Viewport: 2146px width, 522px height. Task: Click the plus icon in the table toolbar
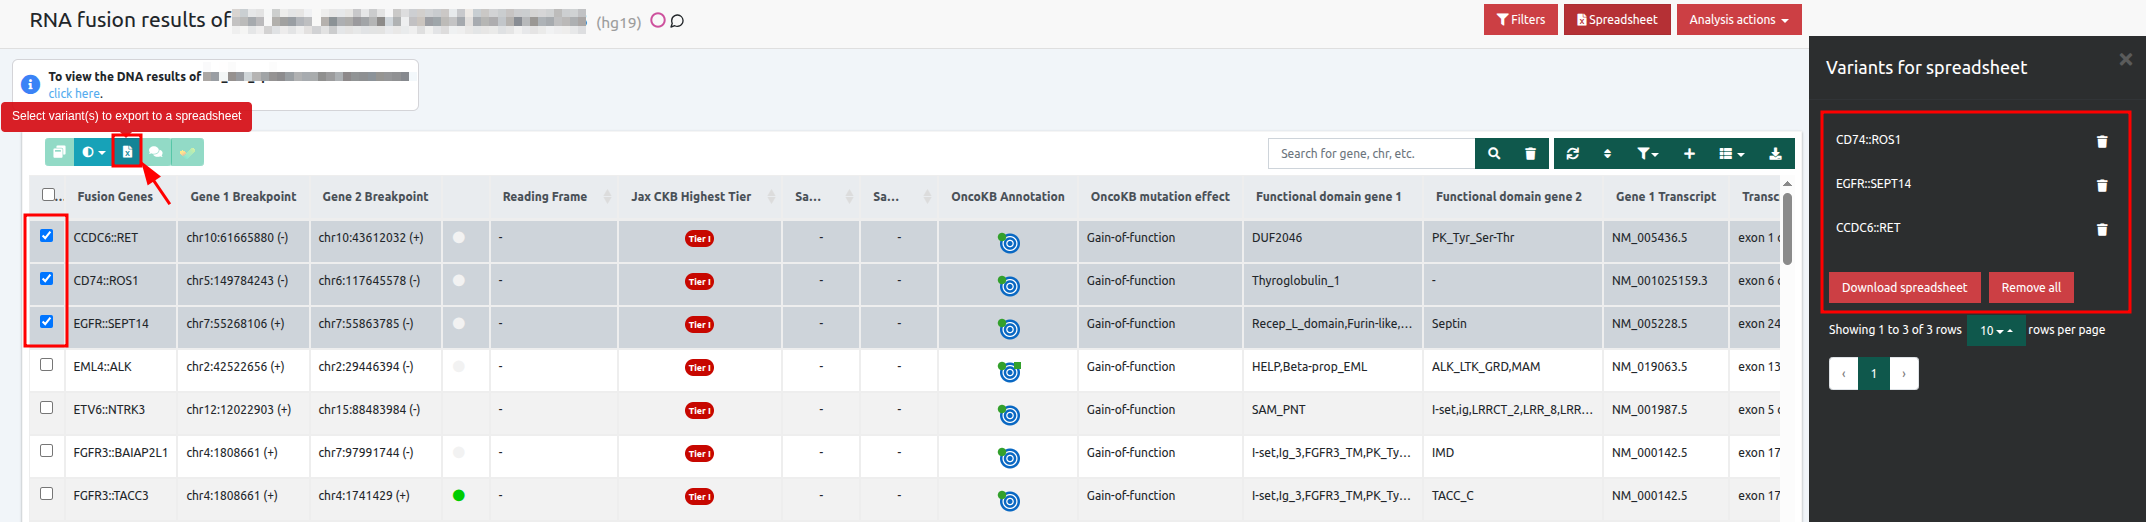1689,154
